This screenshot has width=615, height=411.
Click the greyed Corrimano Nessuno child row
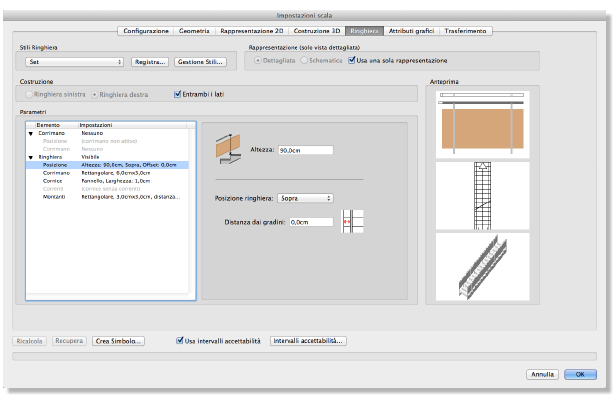pyautogui.click(x=107, y=149)
